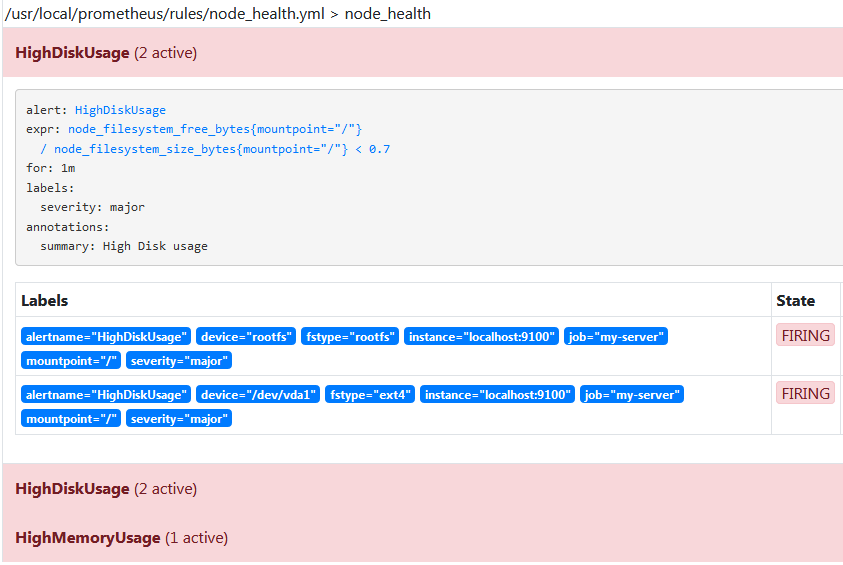
Task: Select the fstype="rootfs" label badge
Action: coord(350,337)
